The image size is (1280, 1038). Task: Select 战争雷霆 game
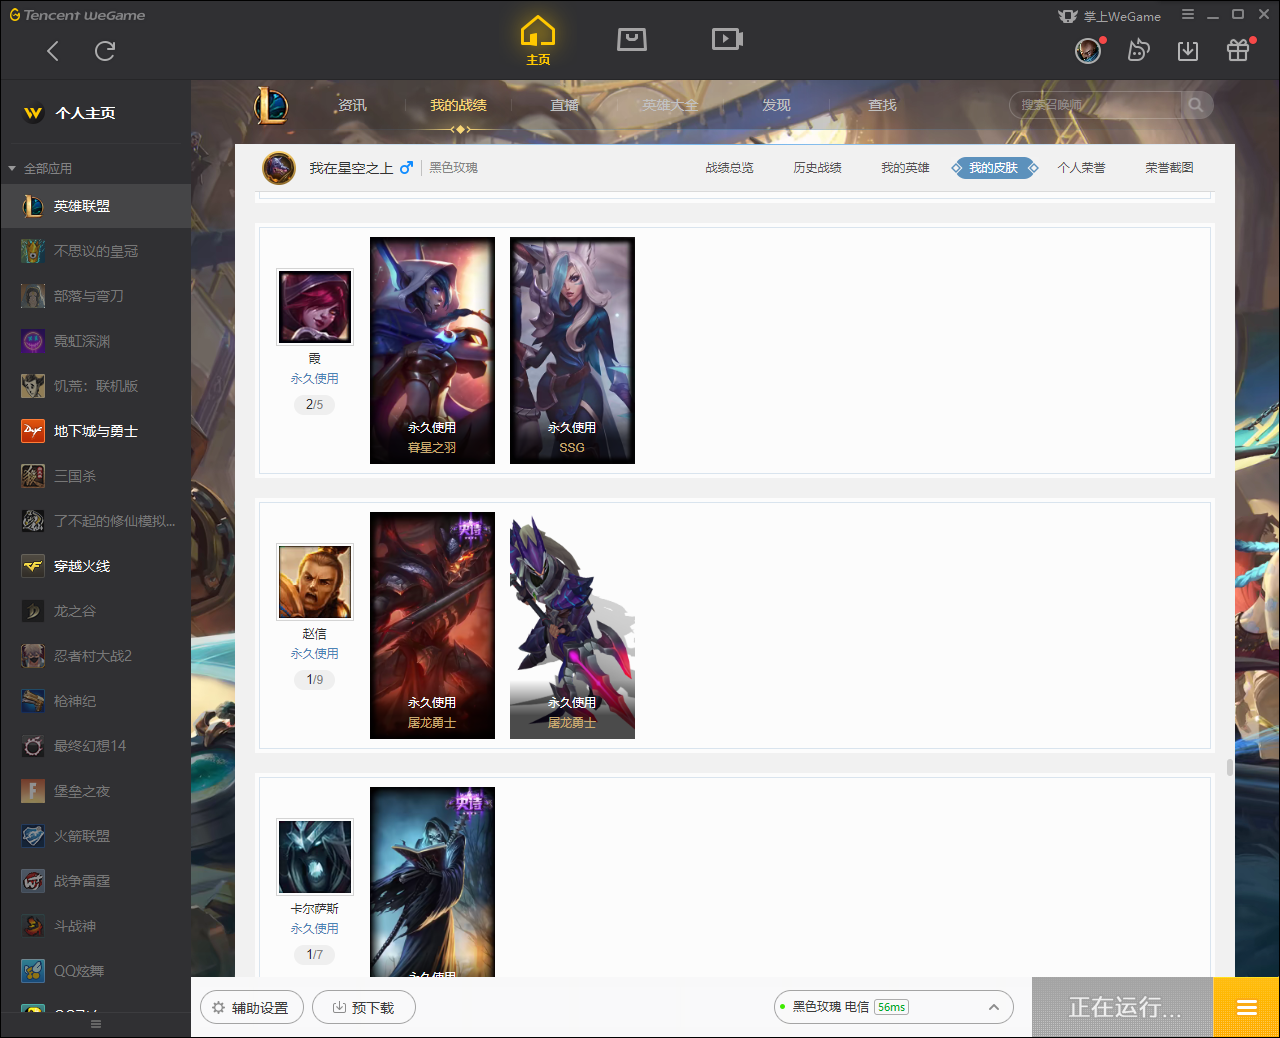95,881
